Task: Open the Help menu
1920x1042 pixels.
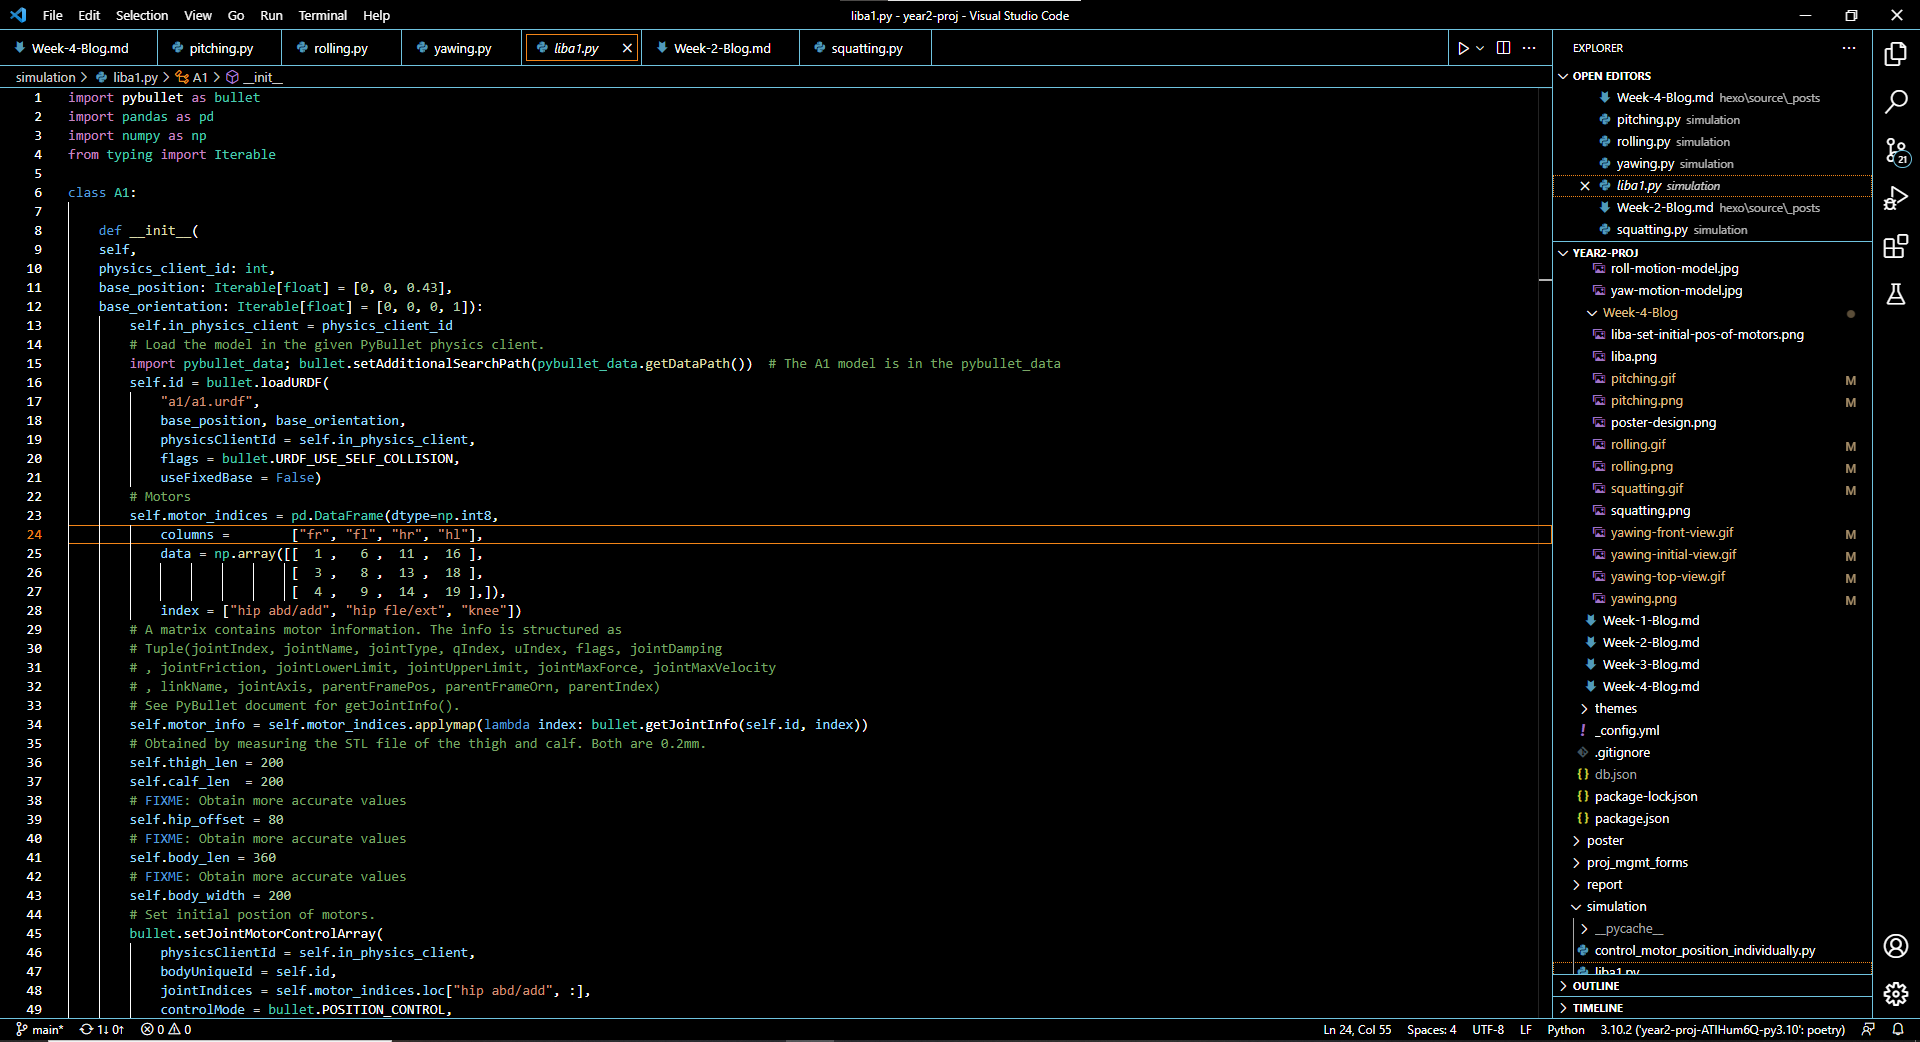Action: point(377,15)
